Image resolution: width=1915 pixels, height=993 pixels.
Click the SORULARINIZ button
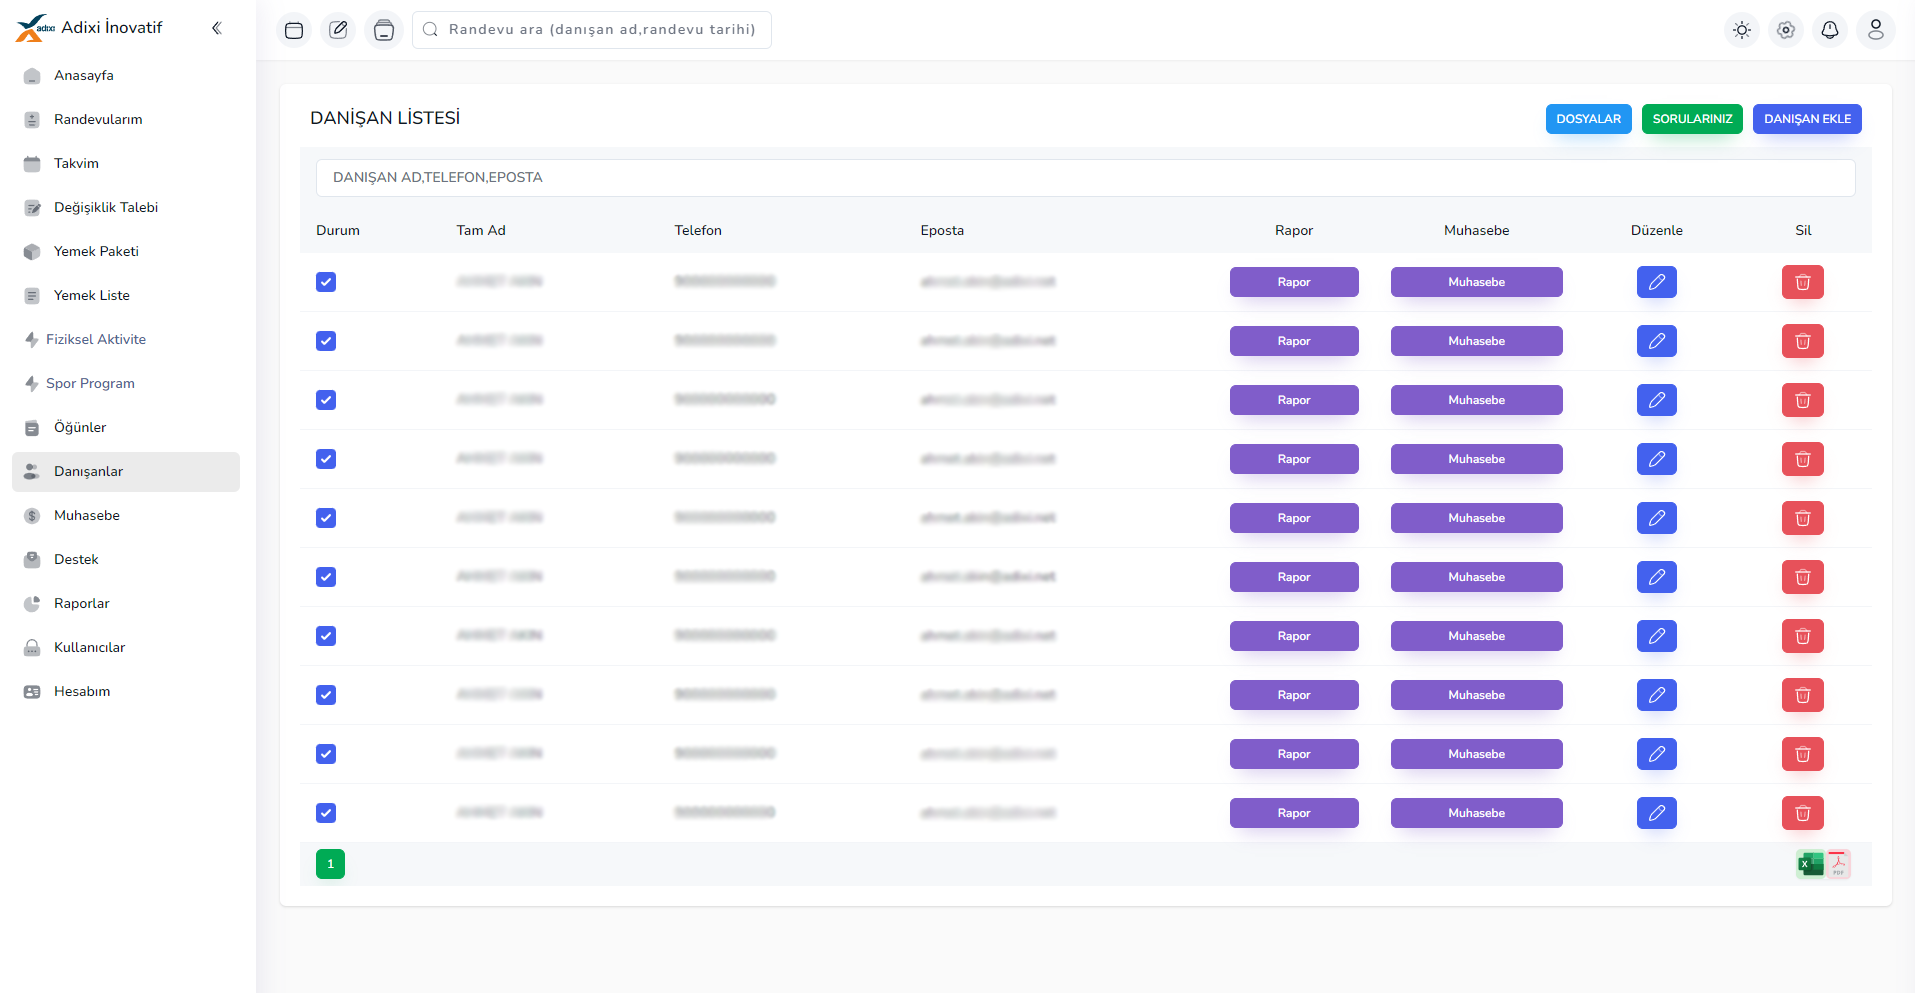pyautogui.click(x=1692, y=119)
